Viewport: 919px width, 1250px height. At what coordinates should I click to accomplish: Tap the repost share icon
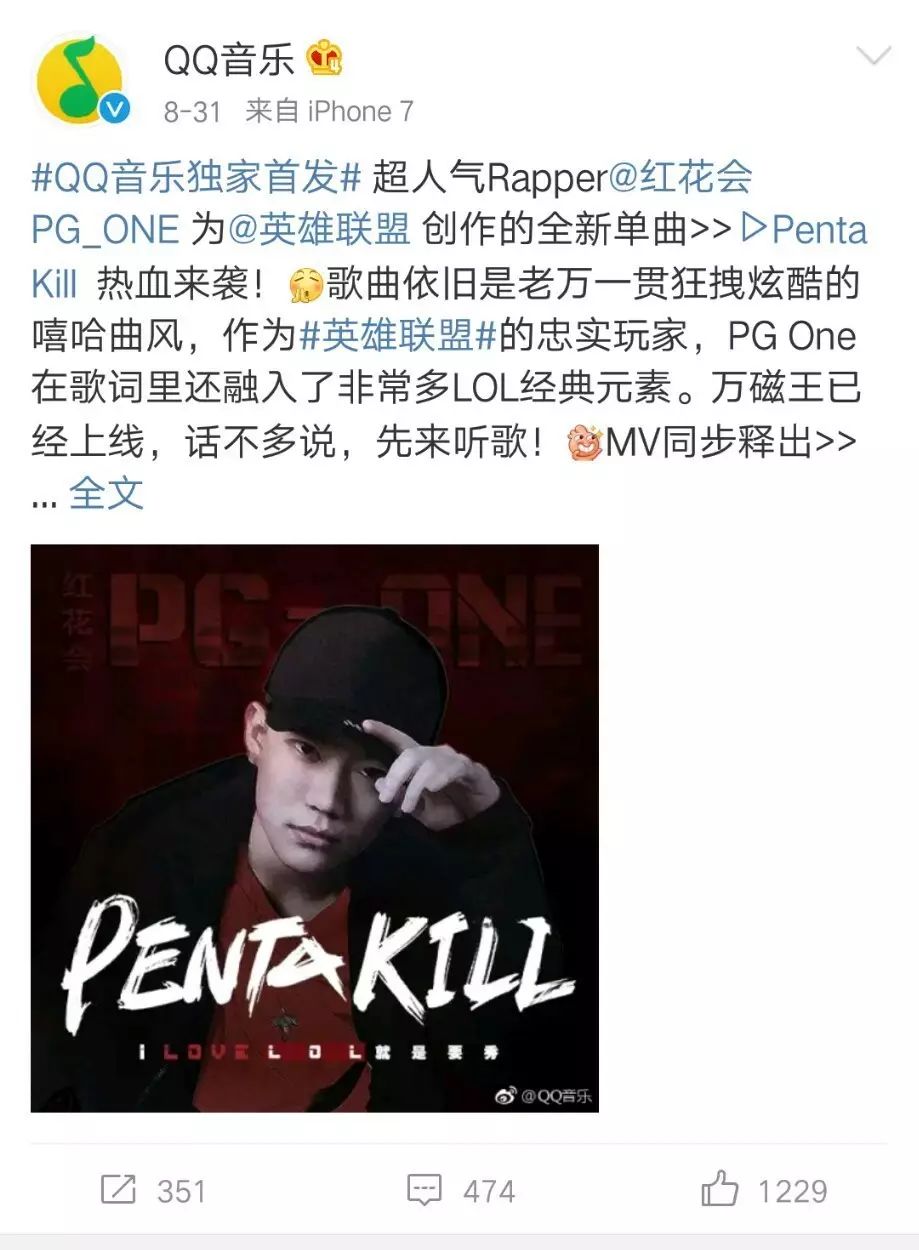(118, 1190)
